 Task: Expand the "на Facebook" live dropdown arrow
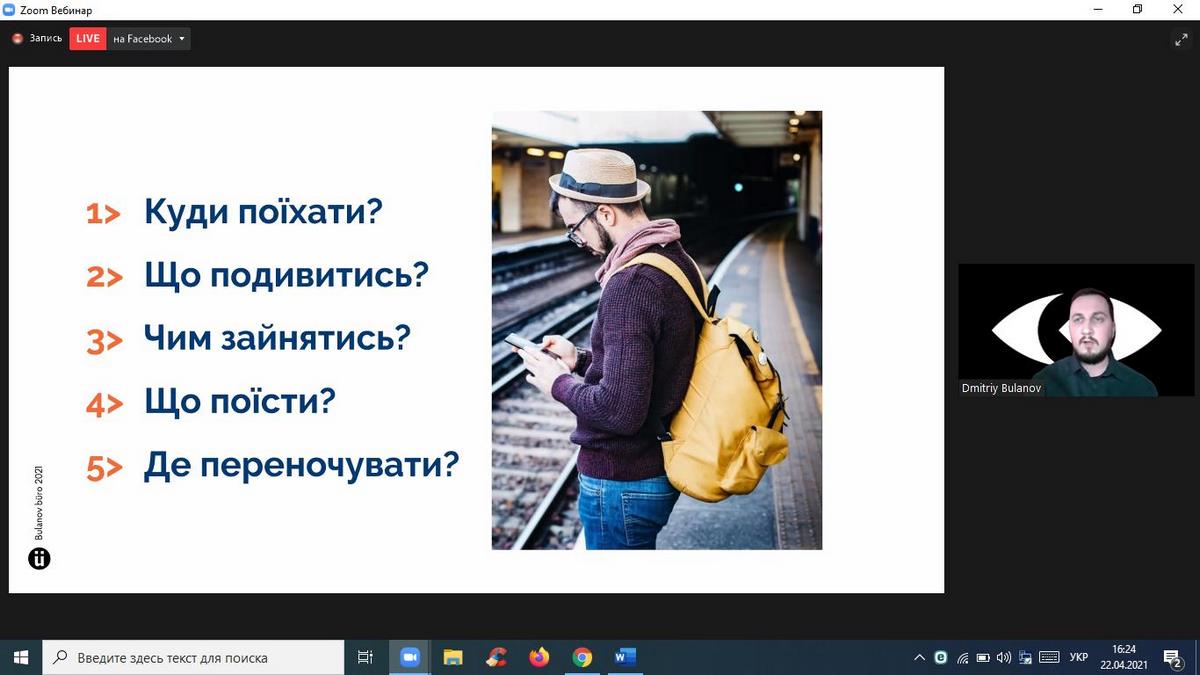point(182,39)
